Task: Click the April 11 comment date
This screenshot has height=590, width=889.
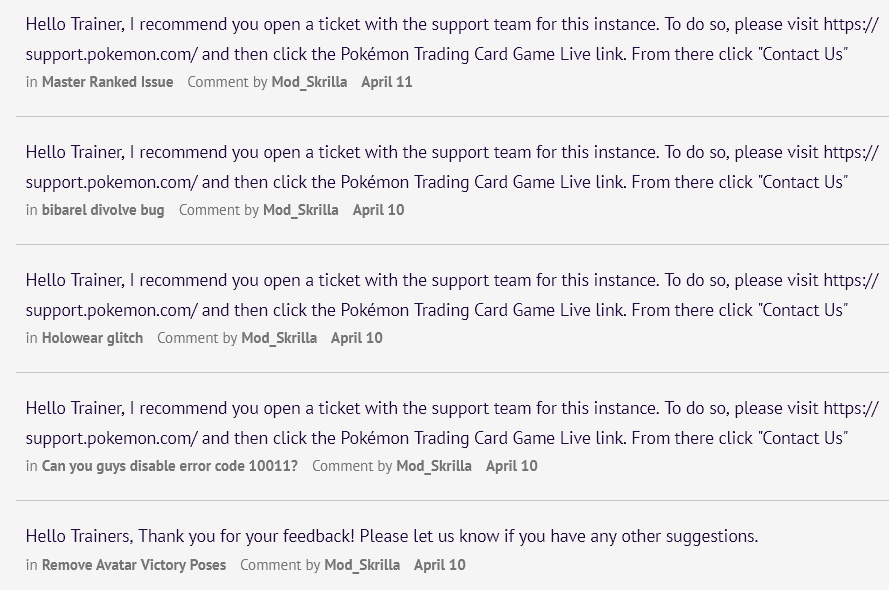Action: click(x=387, y=82)
